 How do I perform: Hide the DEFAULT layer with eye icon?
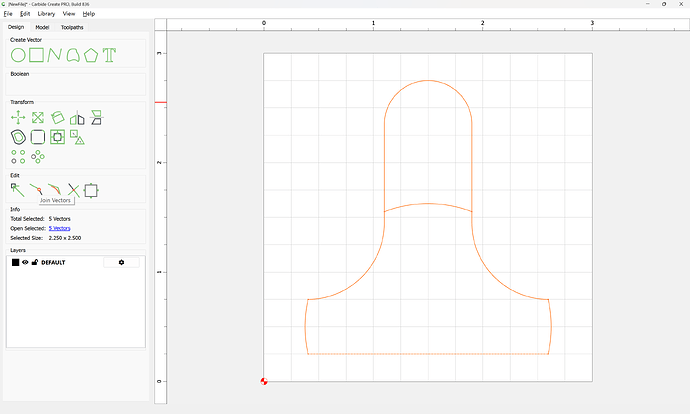pyautogui.click(x=26, y=262)
